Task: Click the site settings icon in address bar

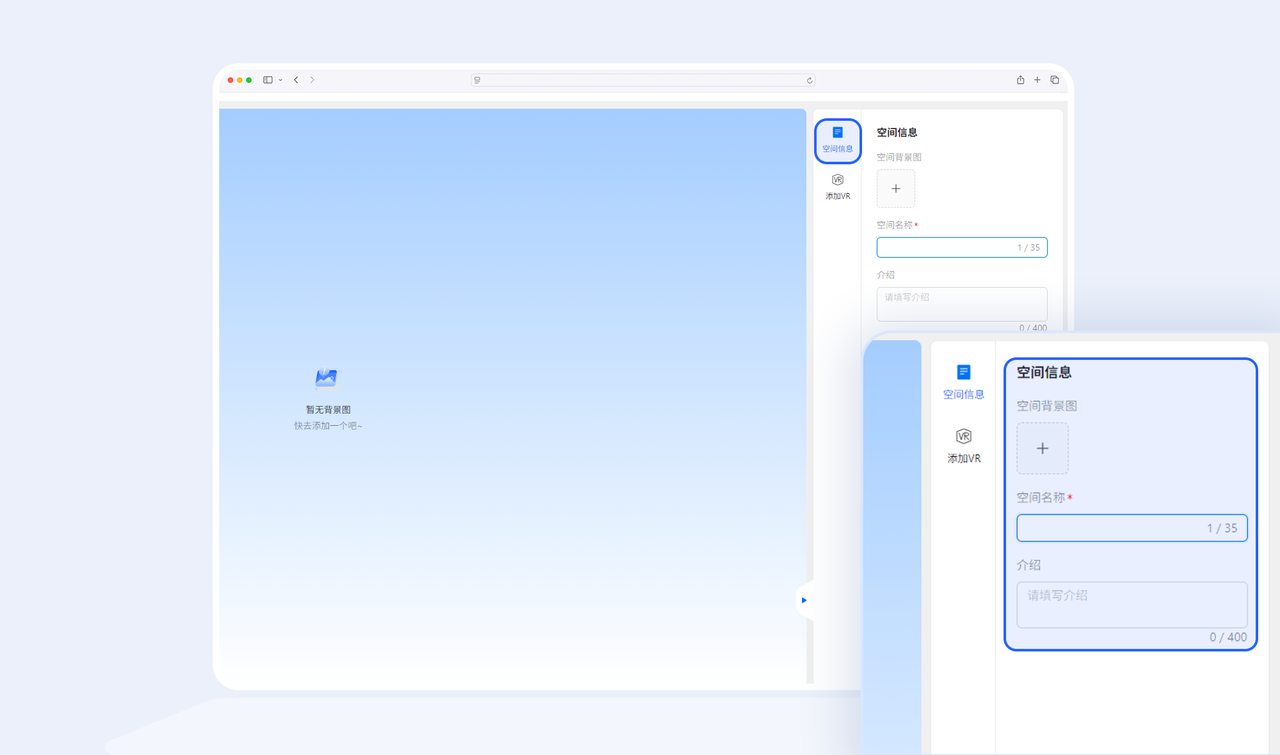Action: 478,80
